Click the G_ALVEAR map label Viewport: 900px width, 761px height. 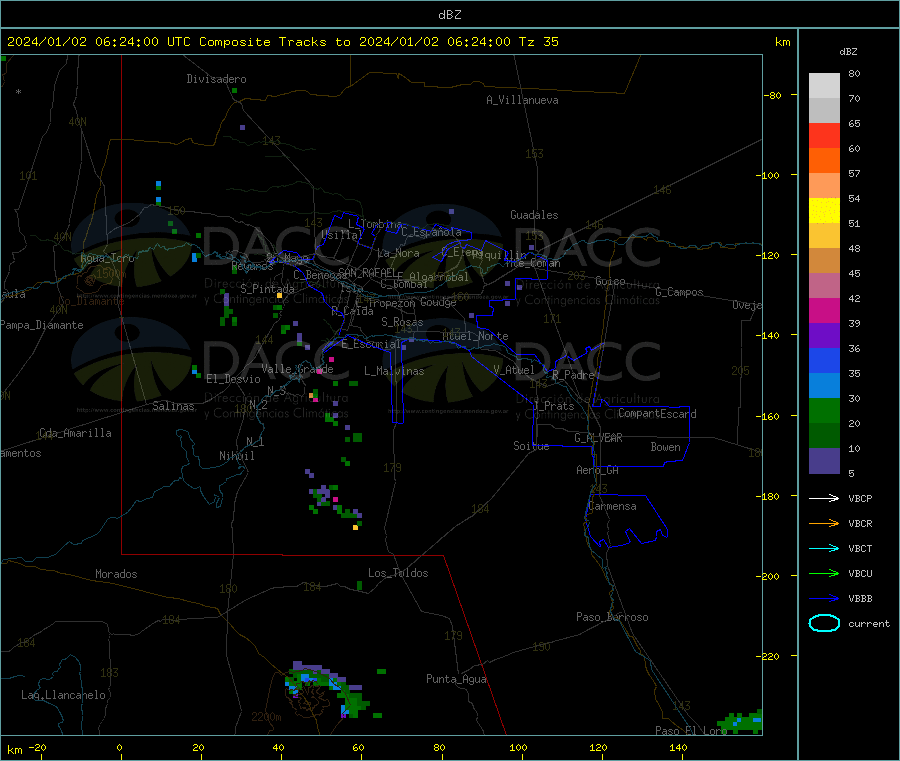598,438
